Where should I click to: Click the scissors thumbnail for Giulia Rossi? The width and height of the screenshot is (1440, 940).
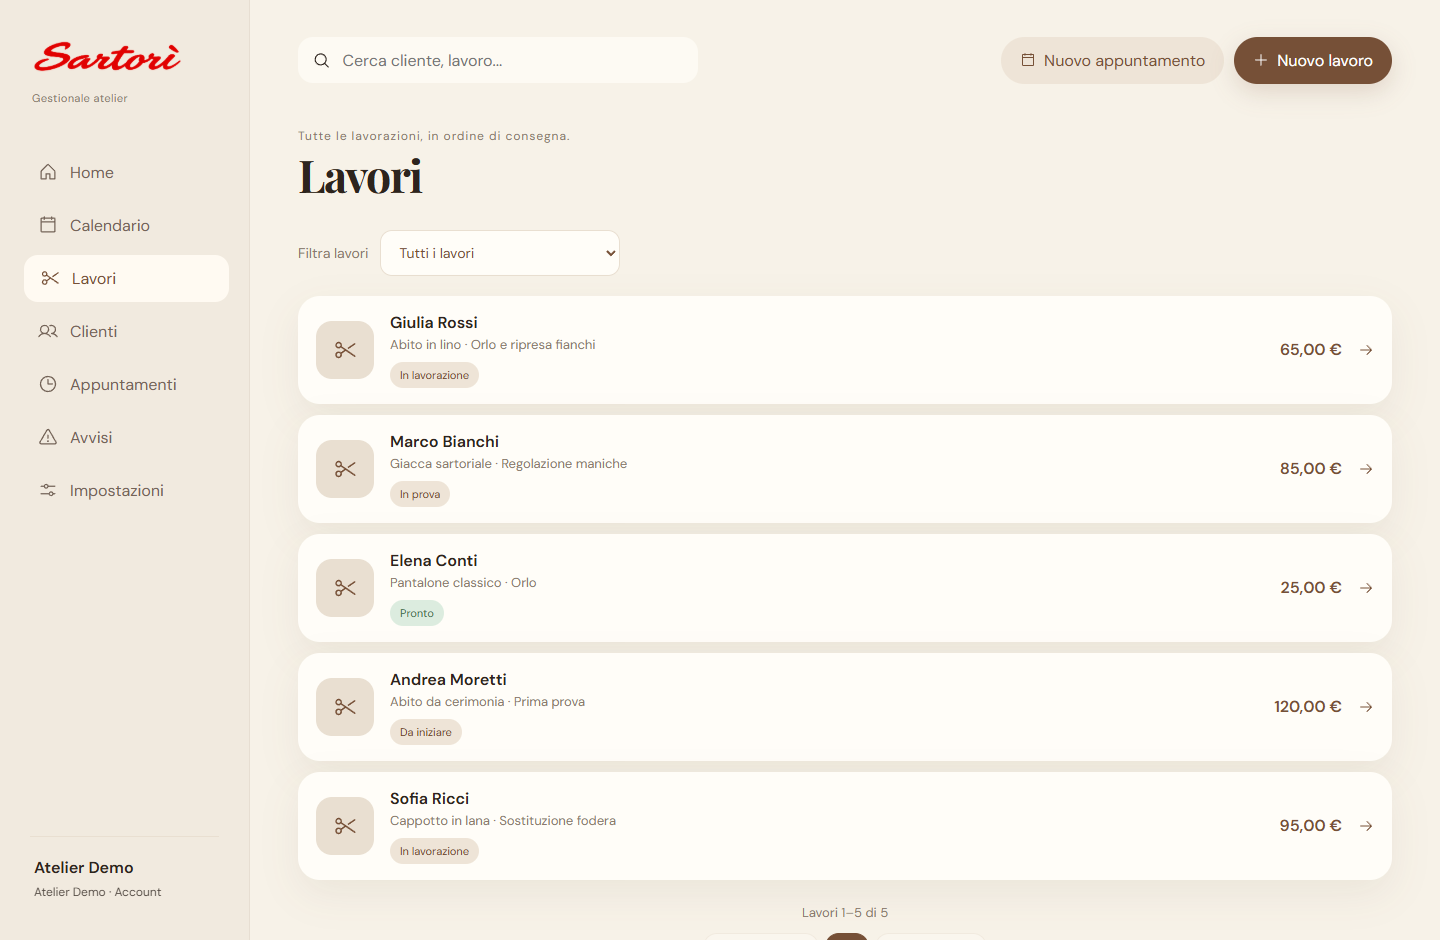[x=345, y=350]
